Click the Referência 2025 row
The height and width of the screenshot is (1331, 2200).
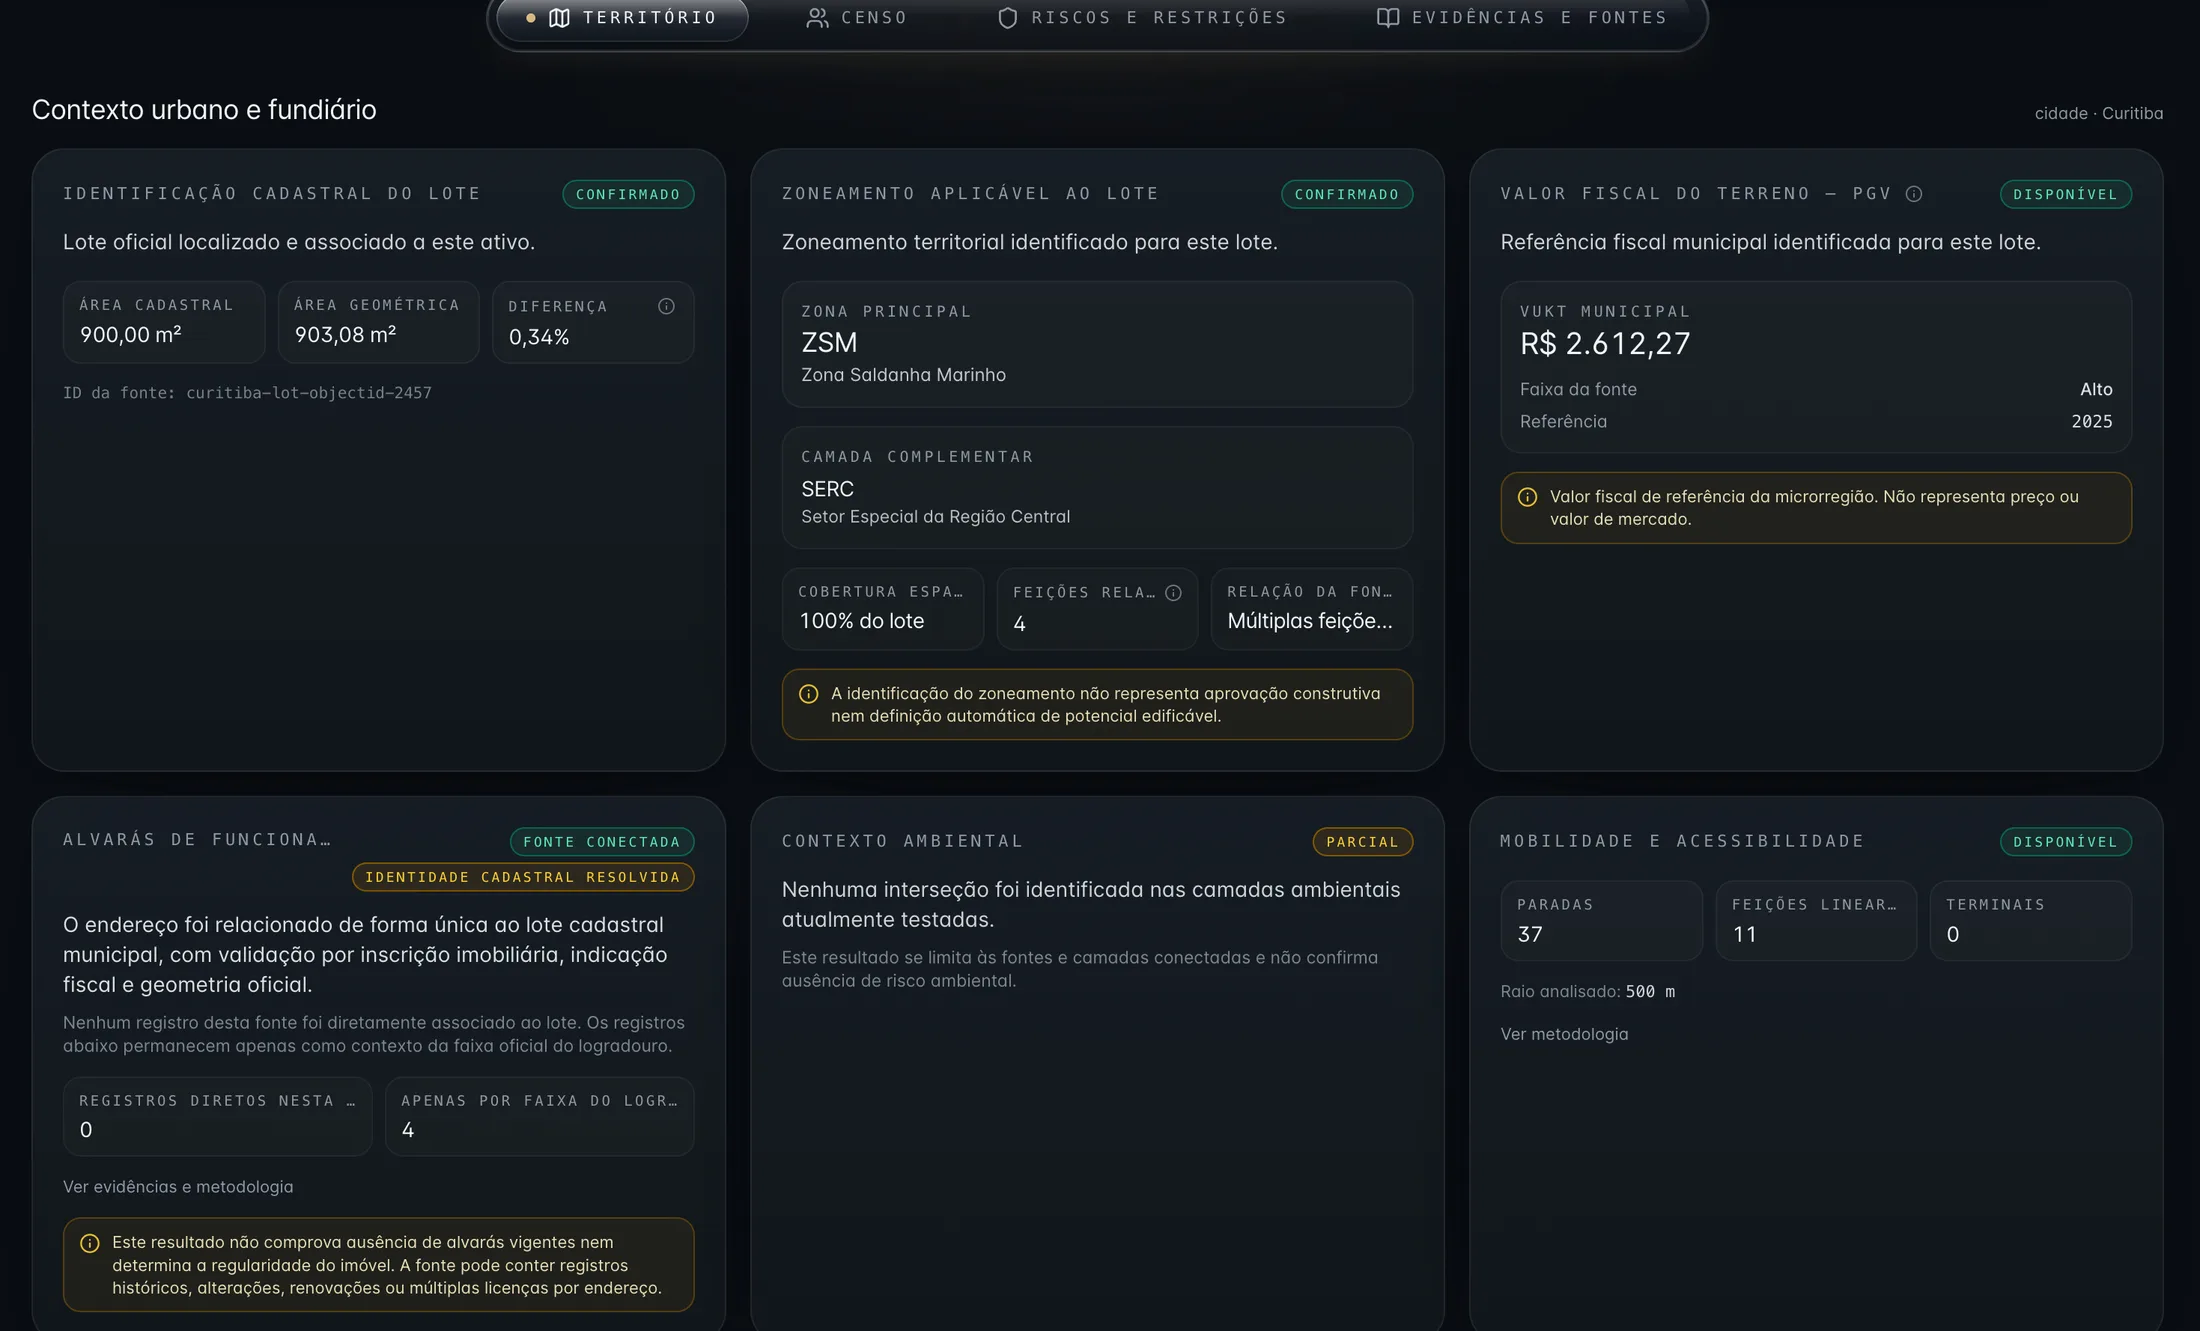point(1816,422)
